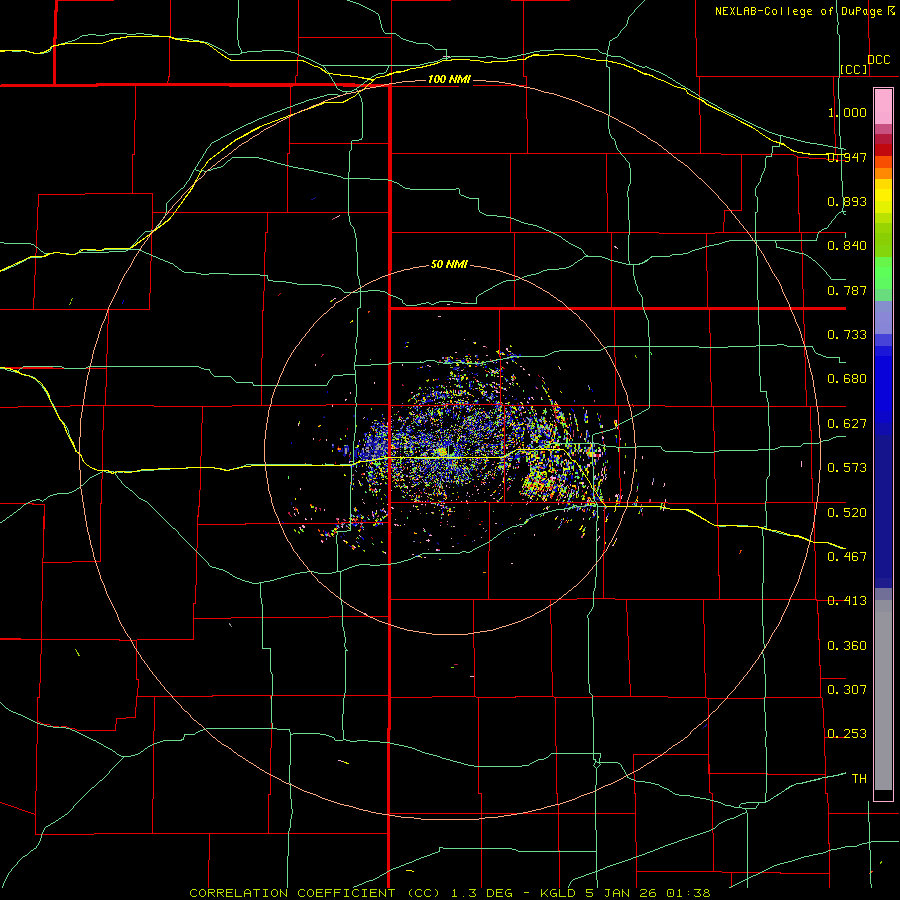Select the 0.733 legend value
Screen dimensions: 900x900
[847, 335]
